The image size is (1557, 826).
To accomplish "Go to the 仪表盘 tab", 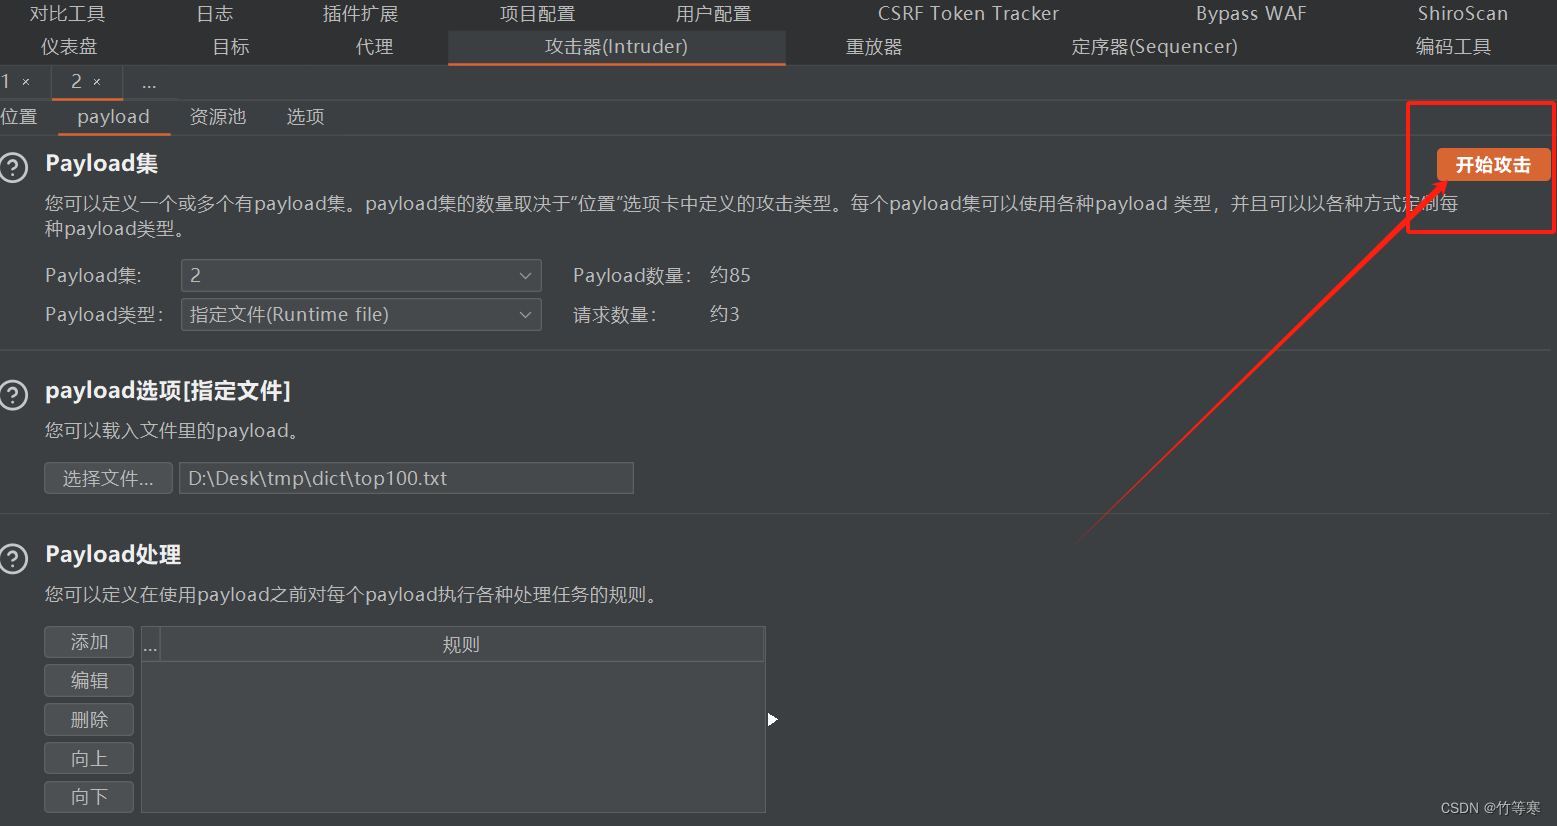I will (69, 47).
